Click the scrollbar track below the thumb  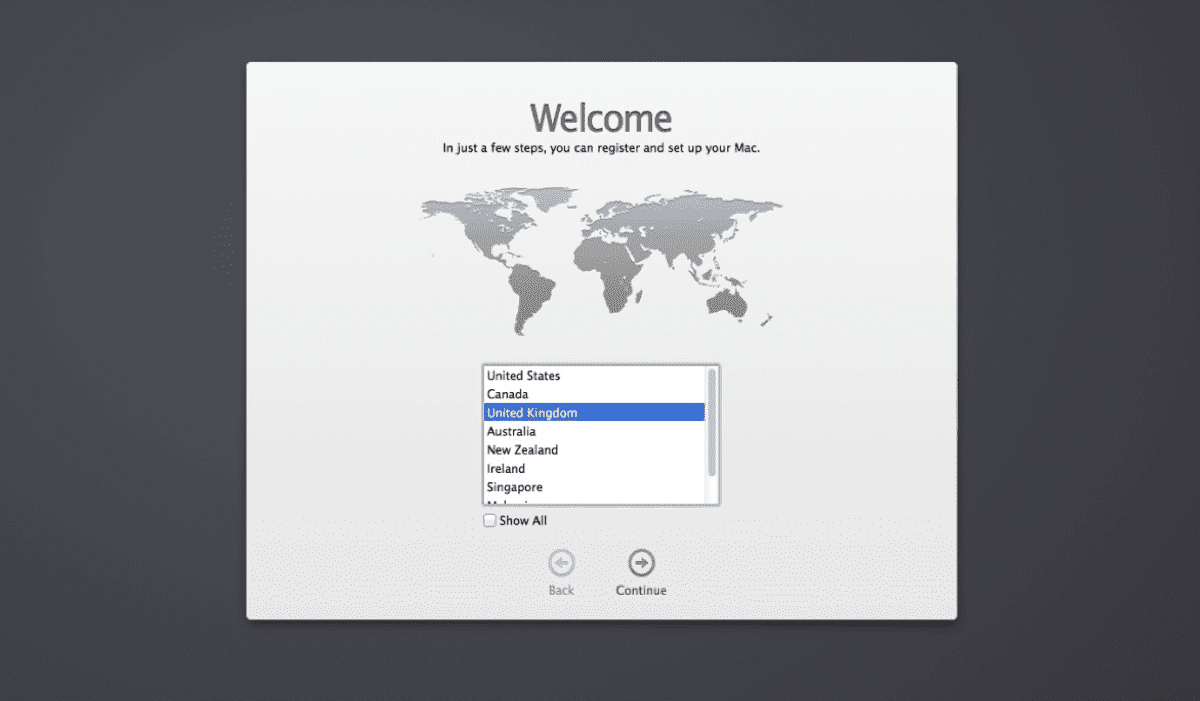[712, 490]
